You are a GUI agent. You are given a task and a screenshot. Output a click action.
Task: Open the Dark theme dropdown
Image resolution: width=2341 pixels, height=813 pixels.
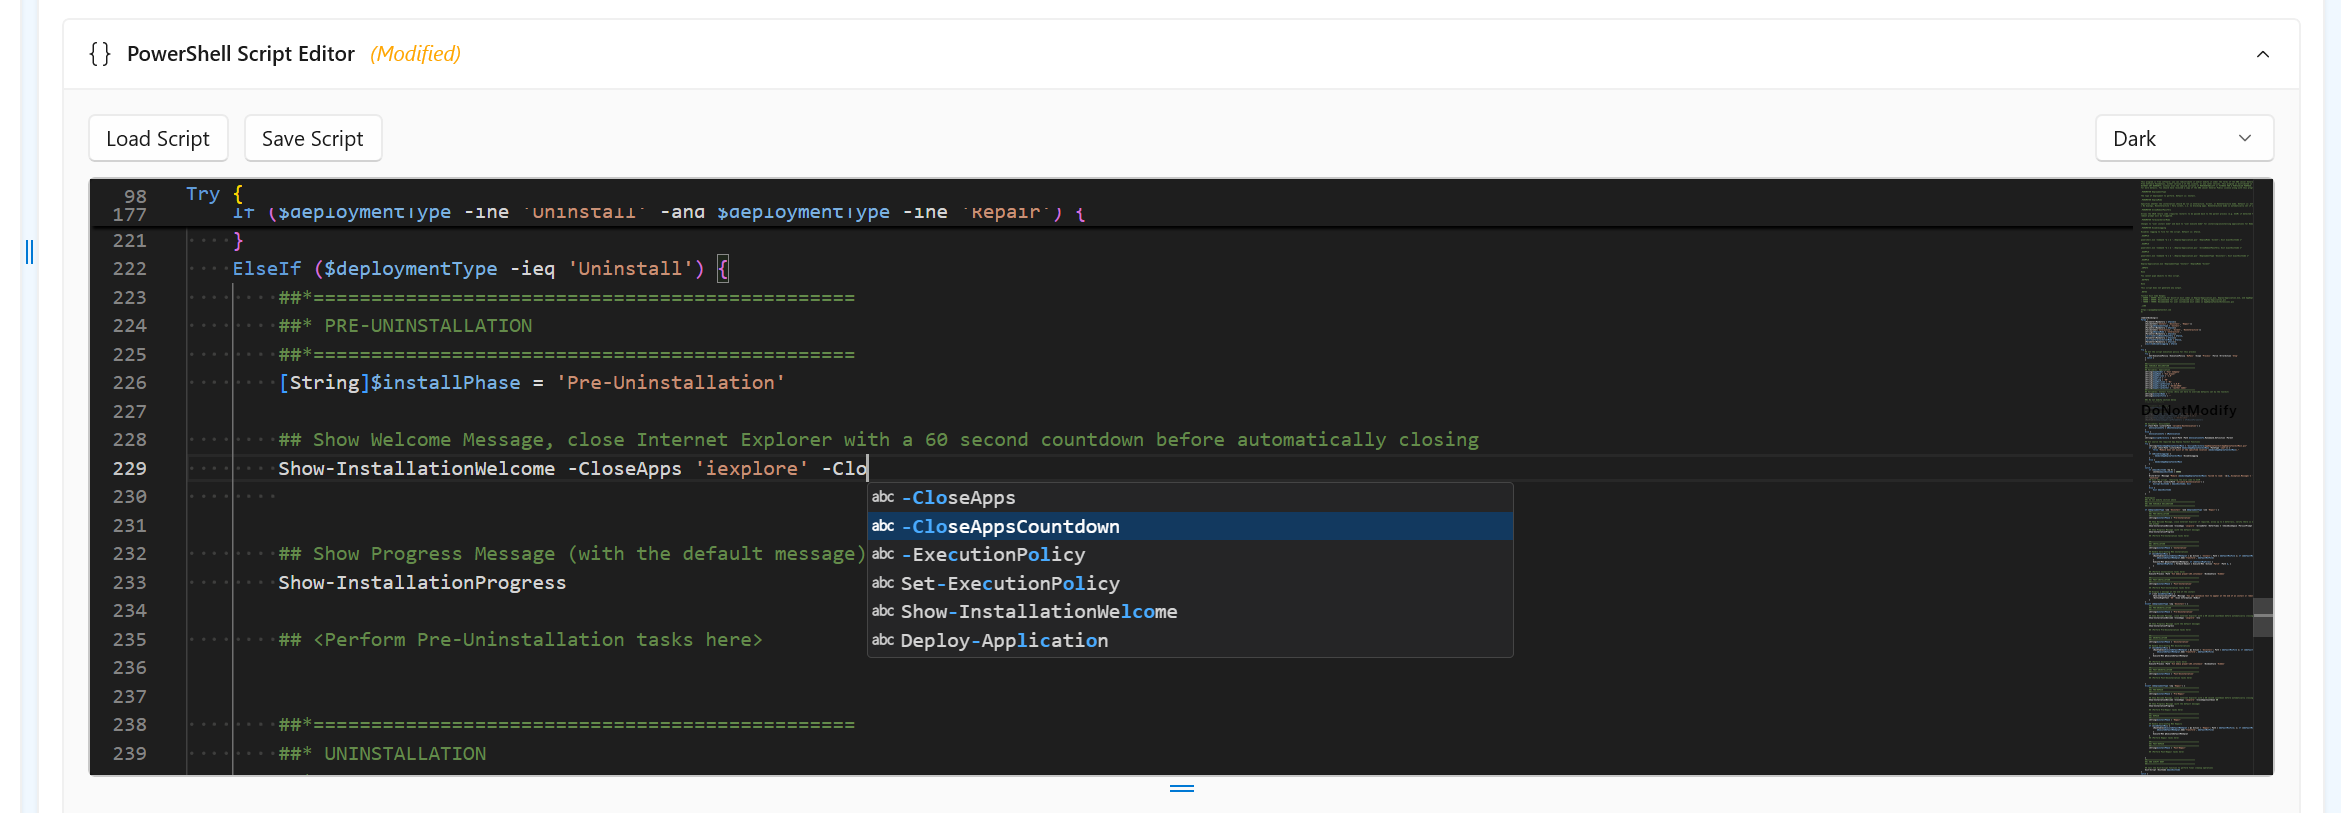[x=2183, y=139]
